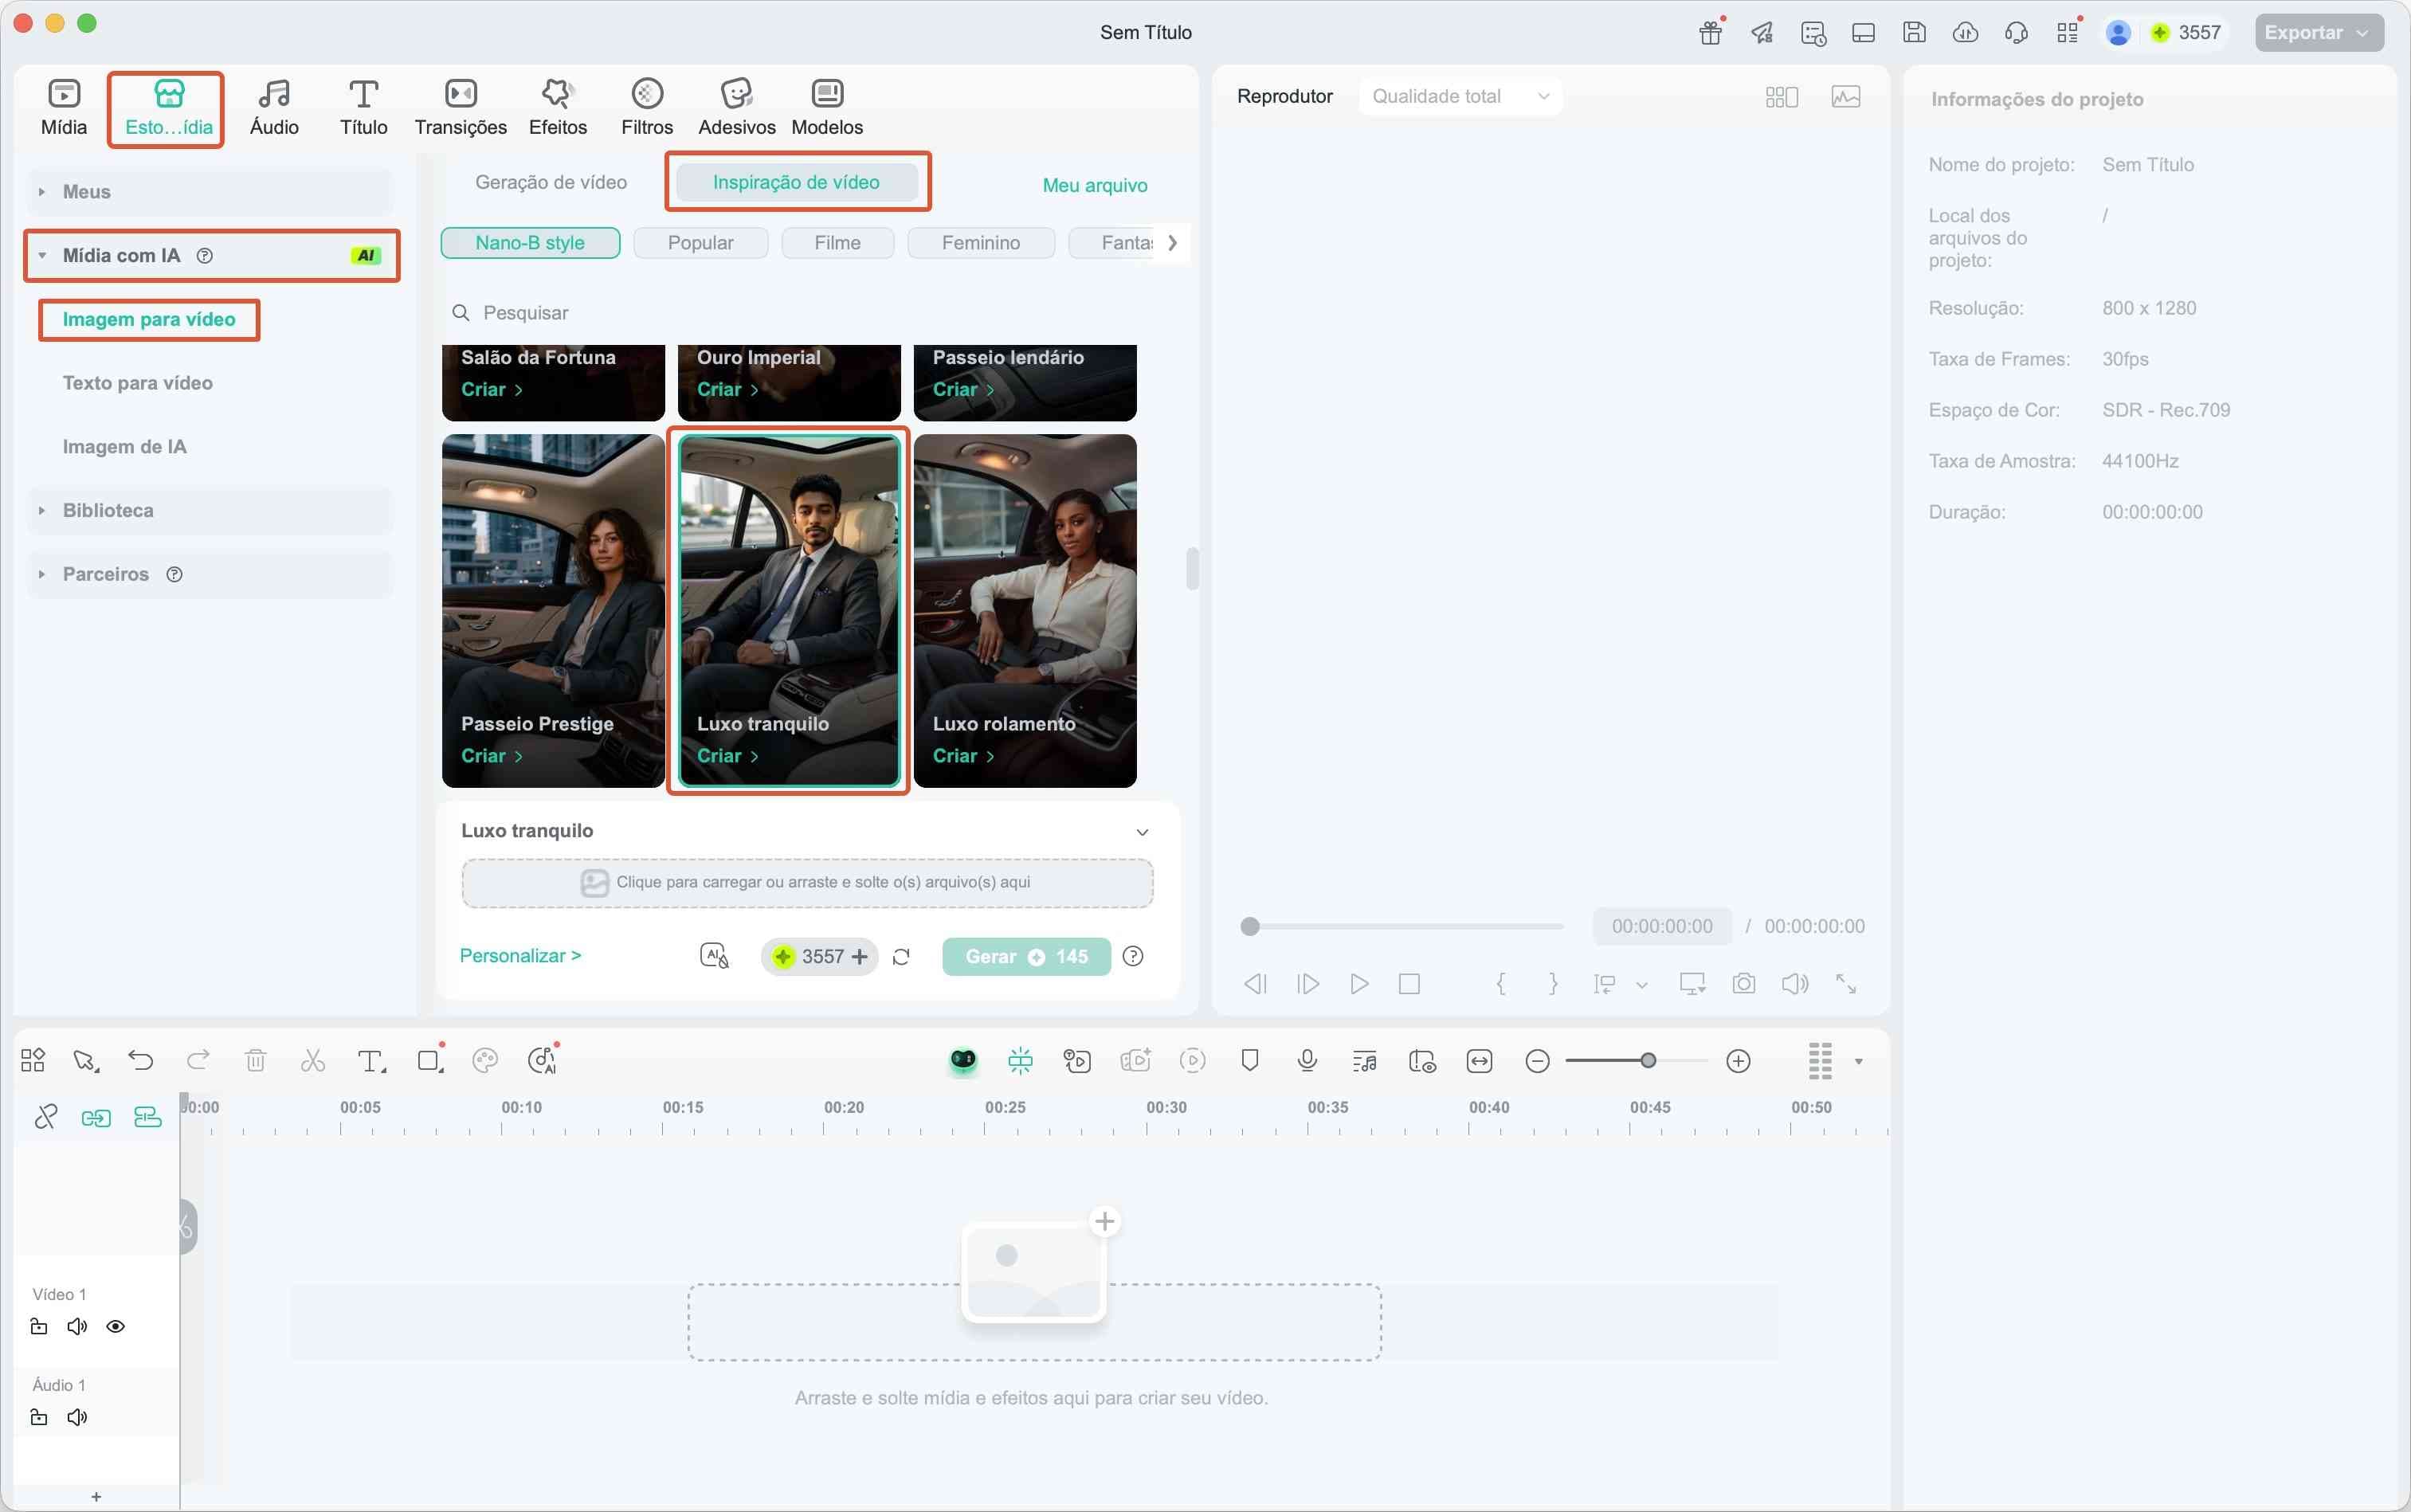Take a snapshot with the camera icon
This screenshot has height=1512, width=2411.
coord(1743,983)
